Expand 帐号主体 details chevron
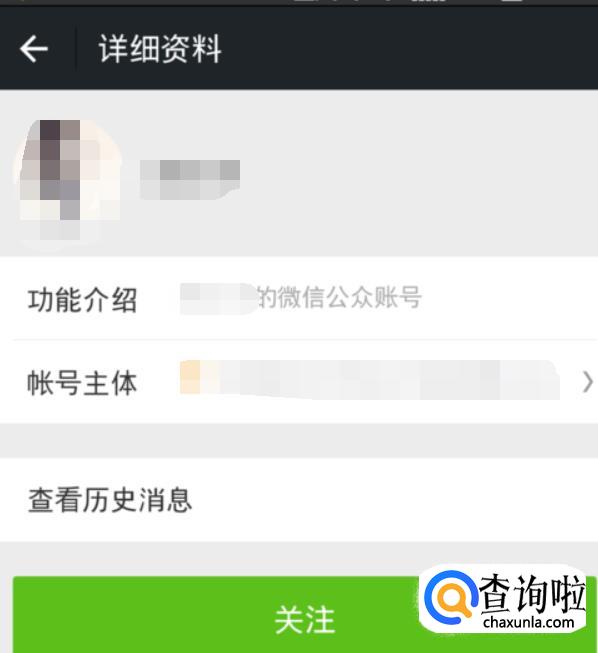The width and height of the screenshot is (598, 653). [587, 382]
